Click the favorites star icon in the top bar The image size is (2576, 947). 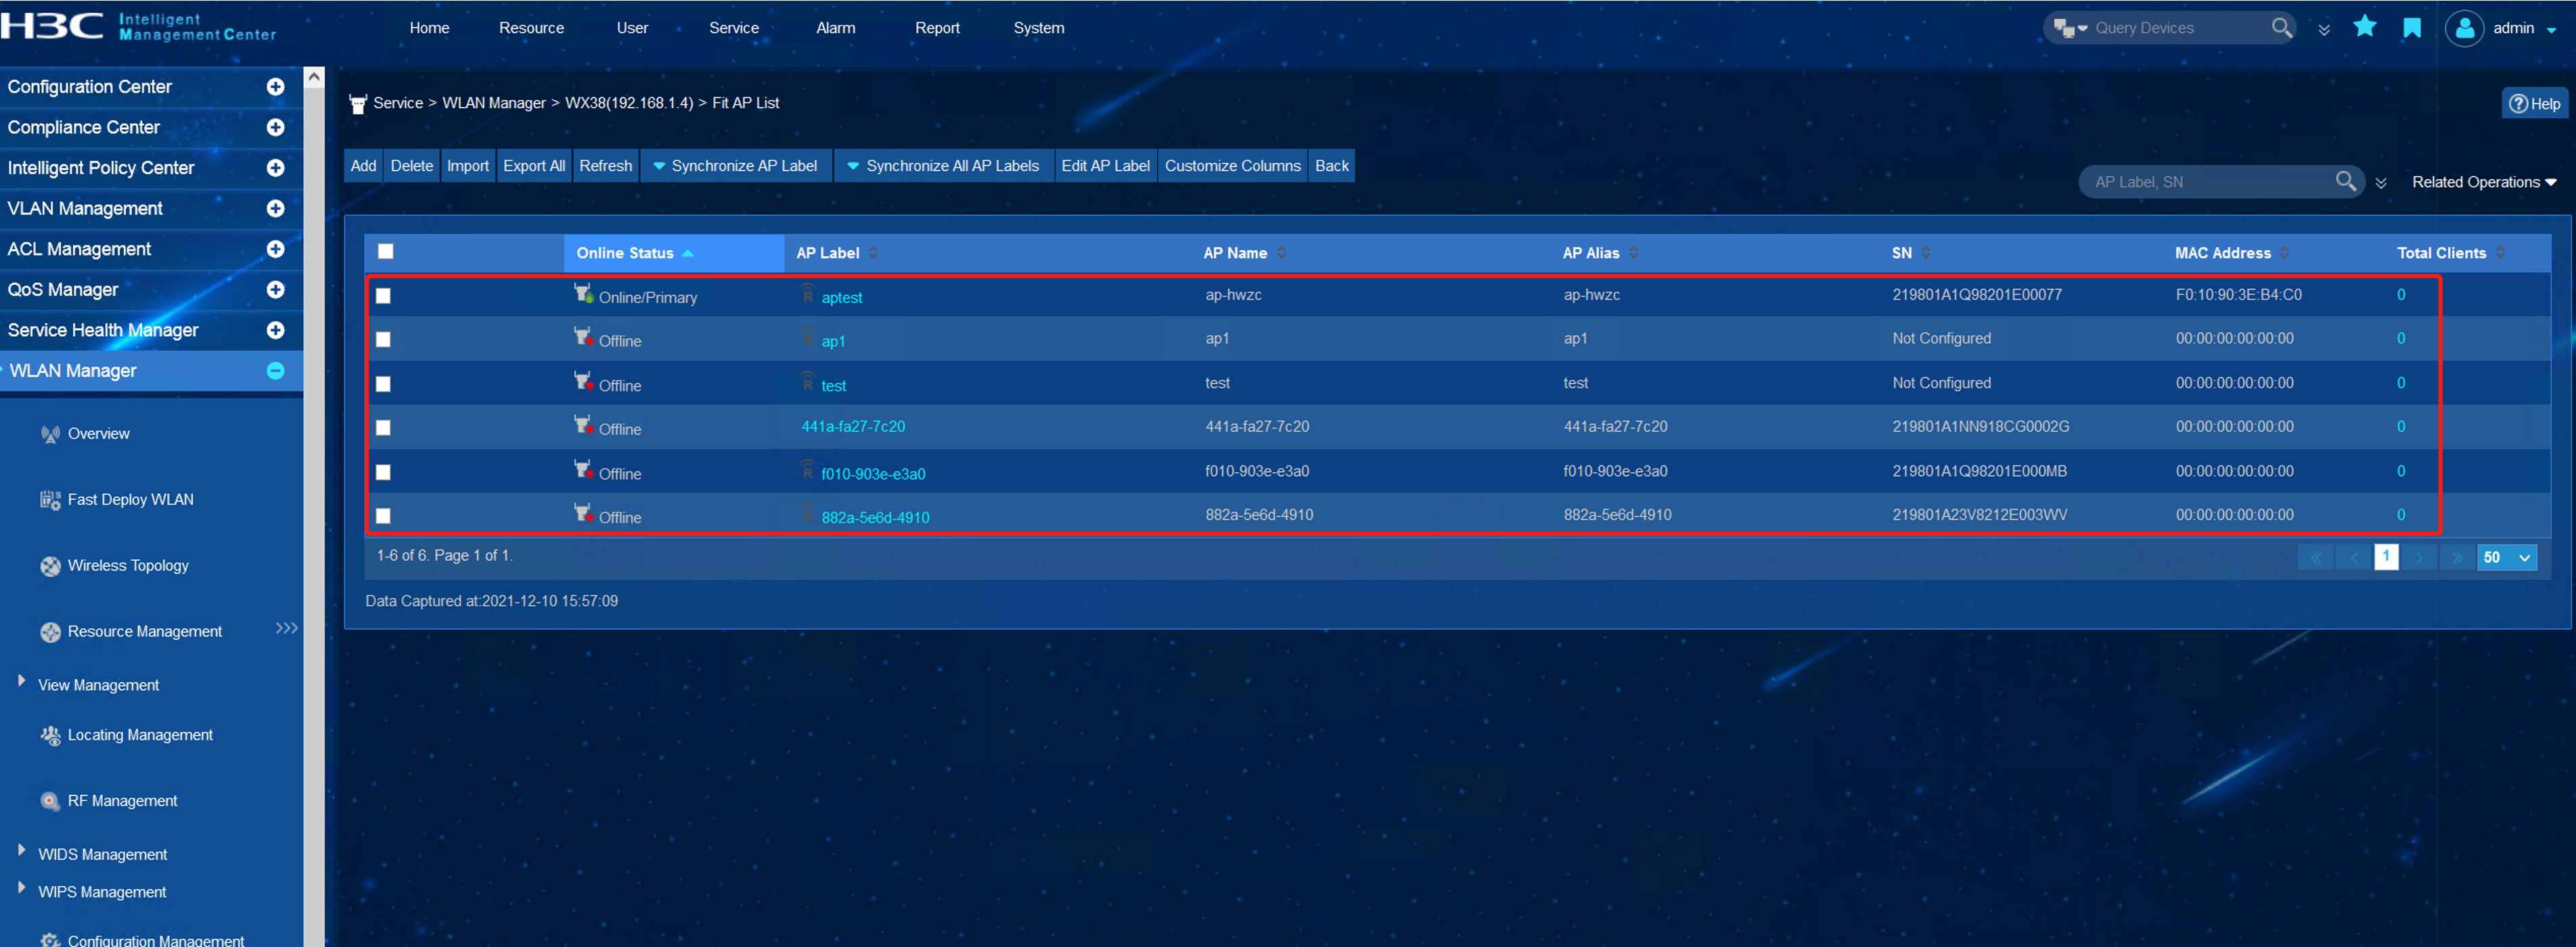coord(2366,27)
